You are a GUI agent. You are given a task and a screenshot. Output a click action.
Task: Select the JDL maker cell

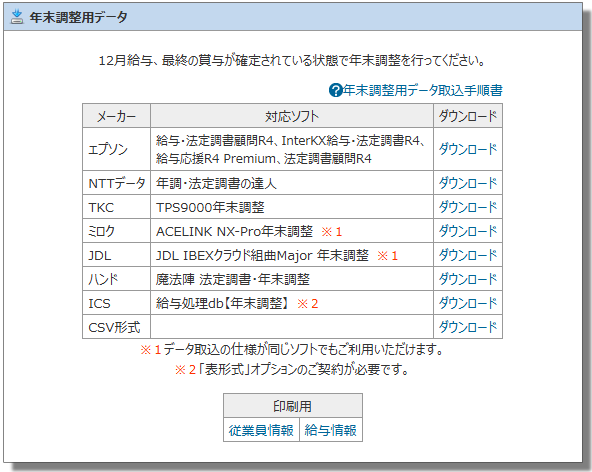(x=116, y=255)
